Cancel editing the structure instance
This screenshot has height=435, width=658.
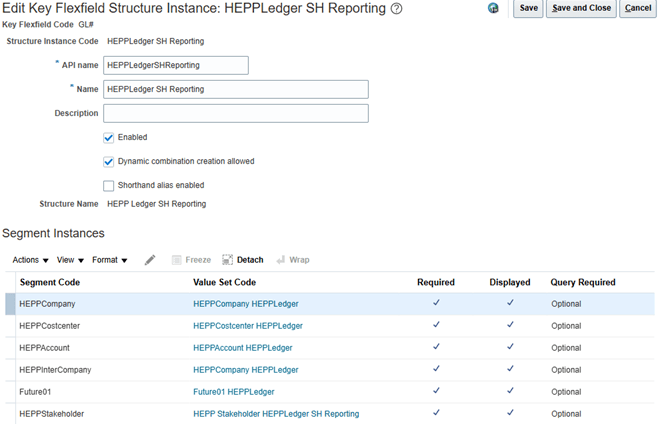tap(637, 8)
